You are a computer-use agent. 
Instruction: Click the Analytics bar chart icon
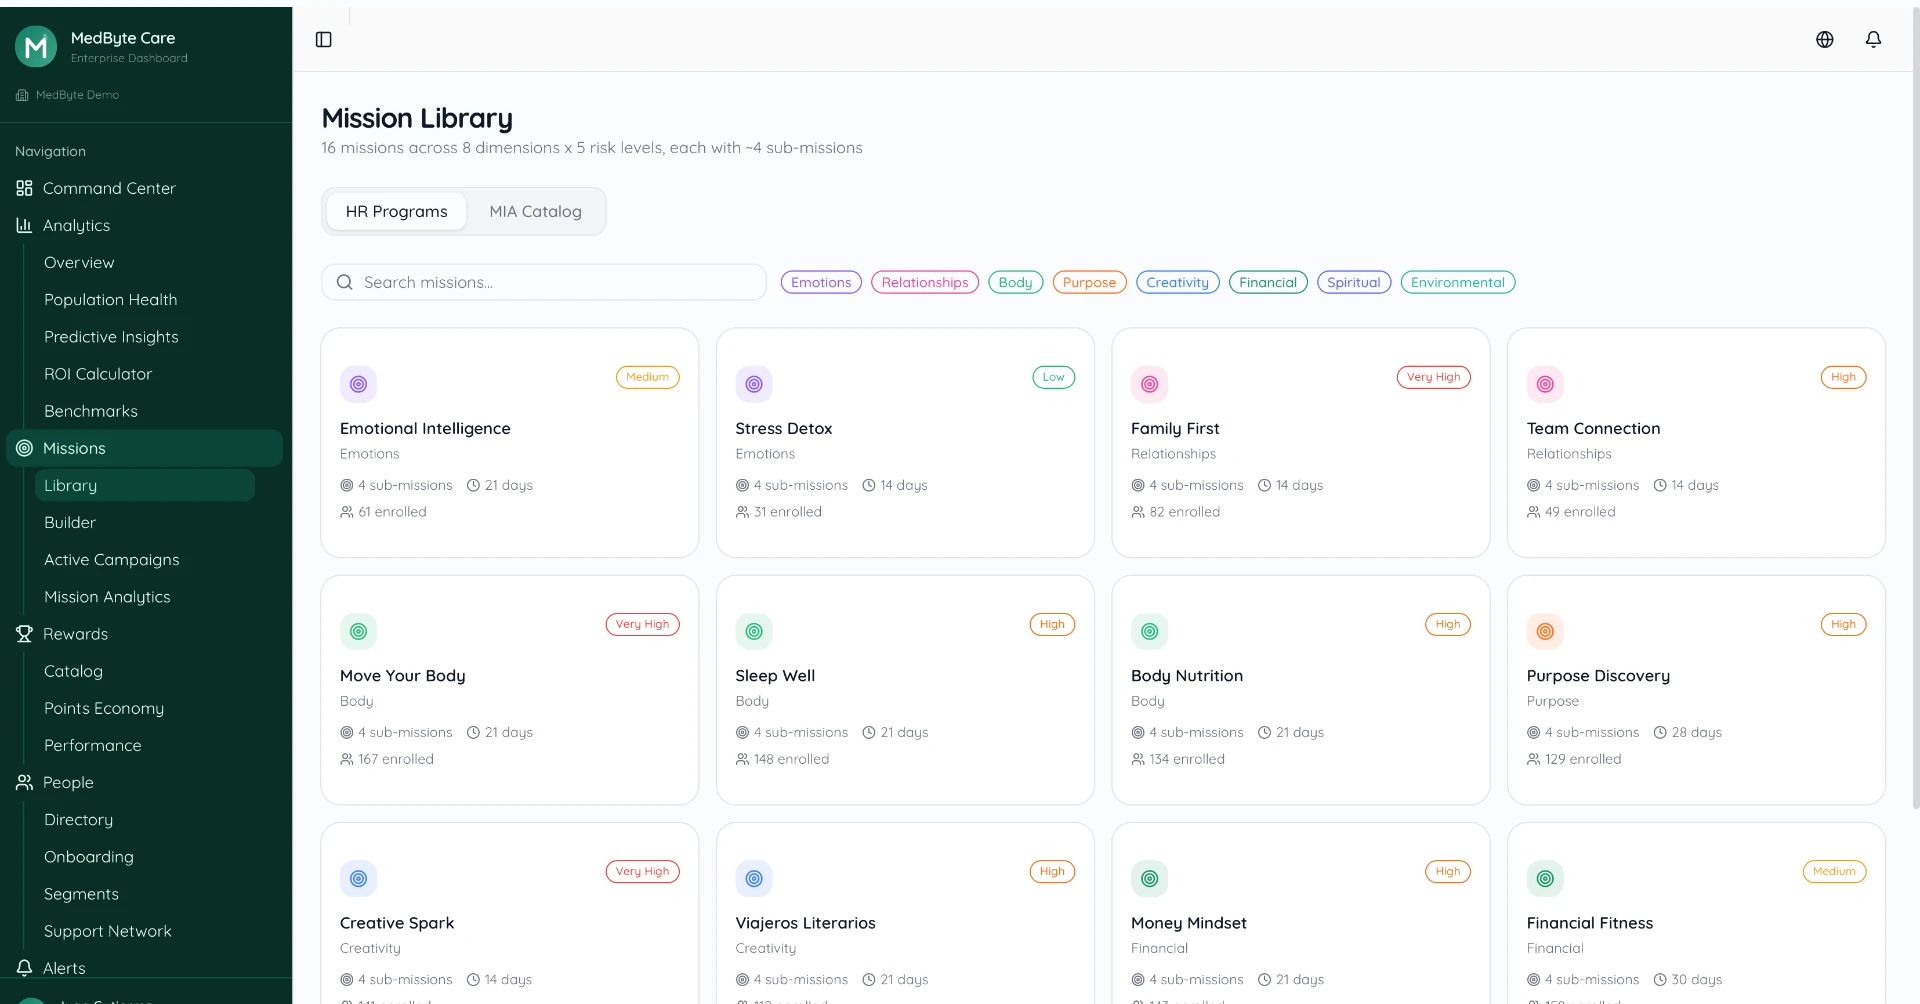(x=25, y=225)
